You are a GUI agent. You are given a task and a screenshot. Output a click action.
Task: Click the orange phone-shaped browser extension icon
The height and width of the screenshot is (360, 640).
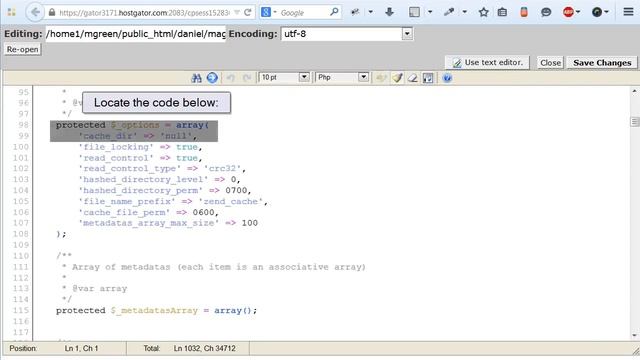tap(524, 12)
